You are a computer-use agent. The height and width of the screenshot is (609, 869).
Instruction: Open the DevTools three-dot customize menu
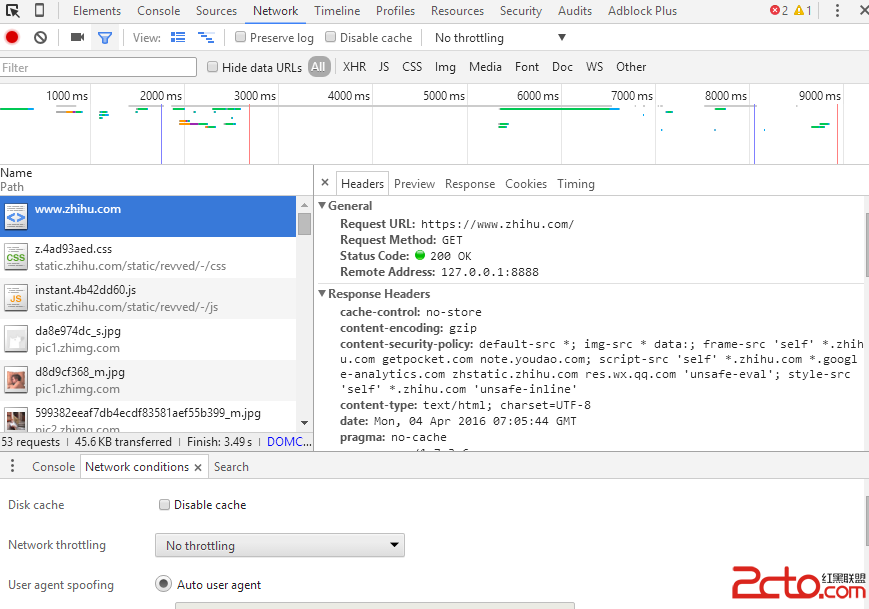[x=837, y=11]
